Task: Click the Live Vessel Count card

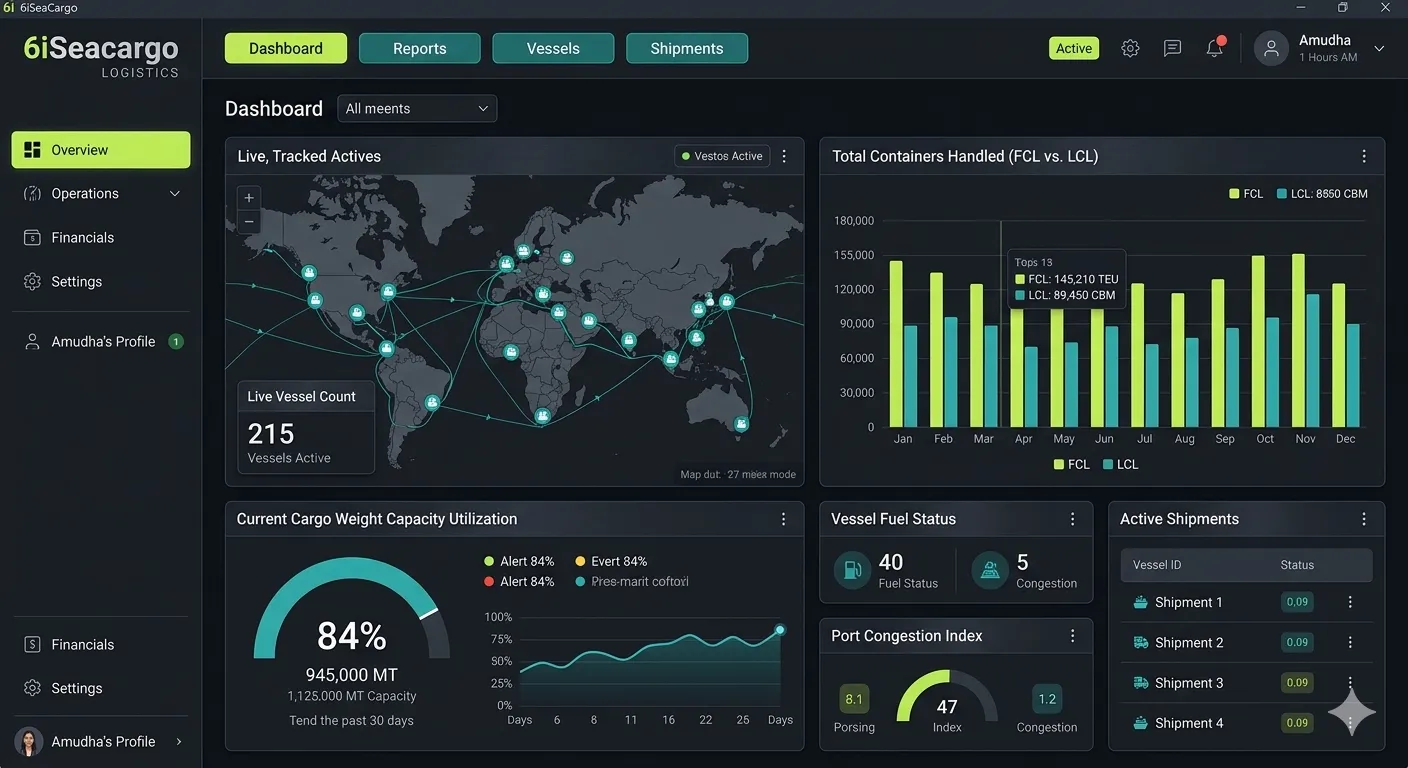Action: pos(306,427)
